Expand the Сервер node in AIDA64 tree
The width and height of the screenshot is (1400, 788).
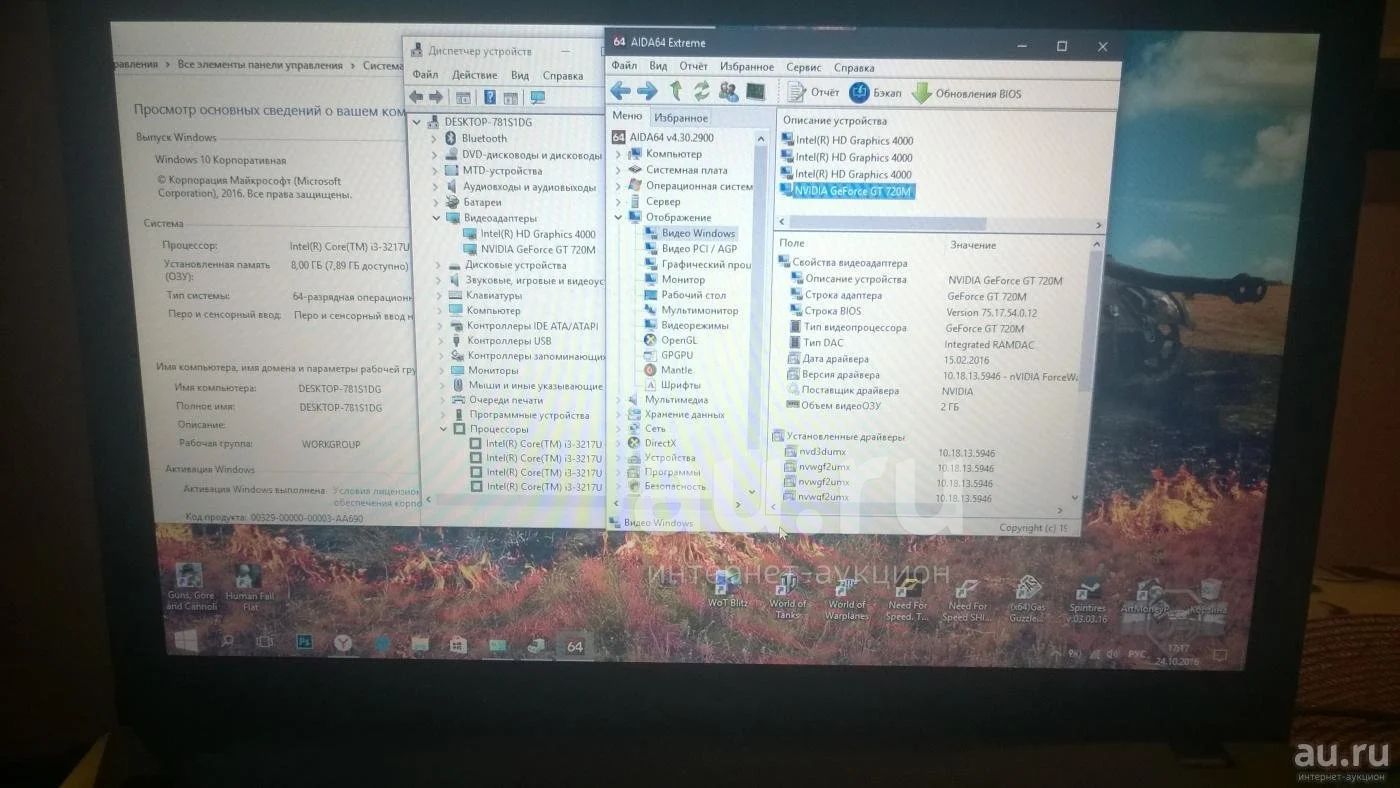618,201
